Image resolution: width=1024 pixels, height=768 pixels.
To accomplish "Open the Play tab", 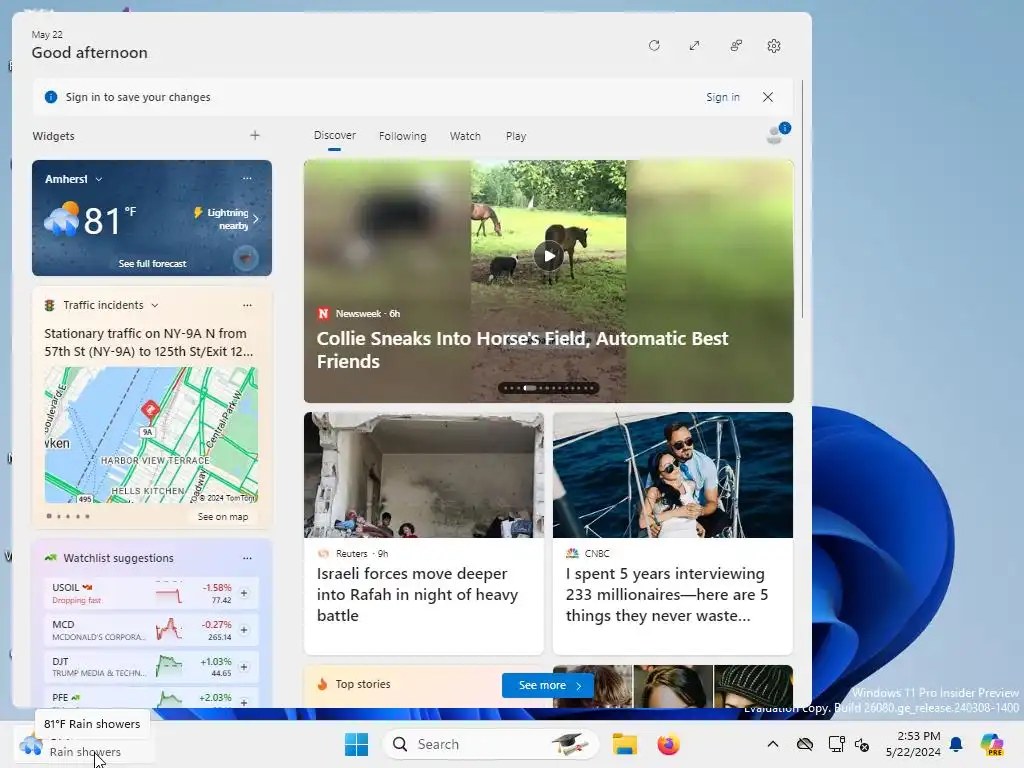I will pos(515,136).
